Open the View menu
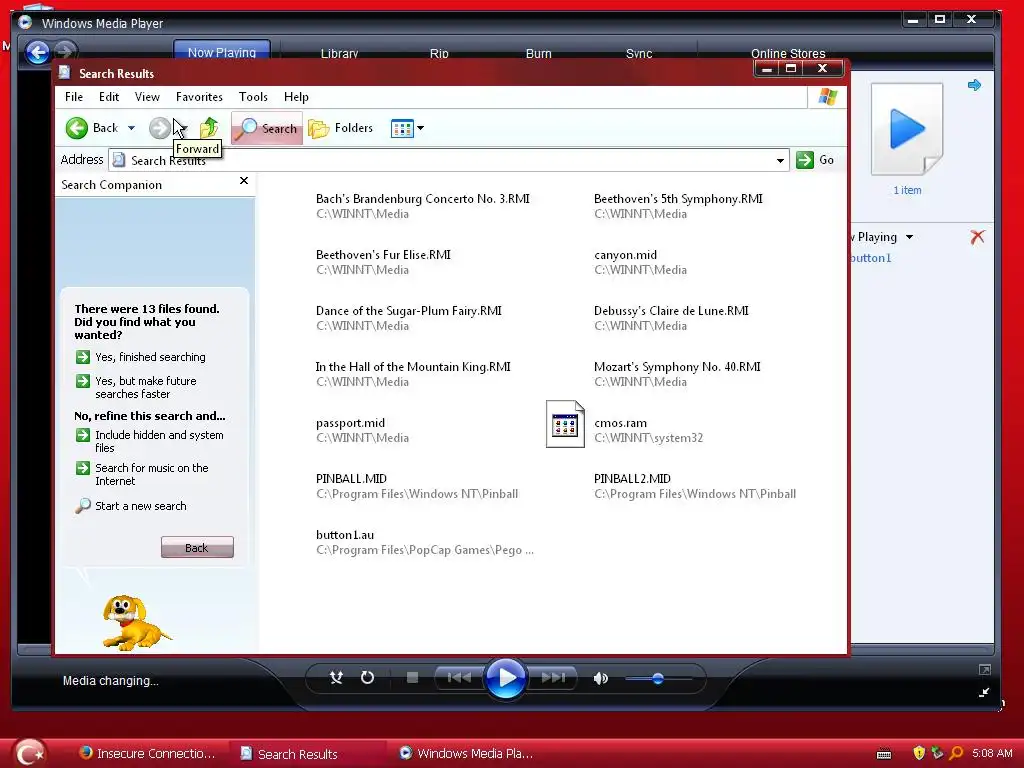 147,97
